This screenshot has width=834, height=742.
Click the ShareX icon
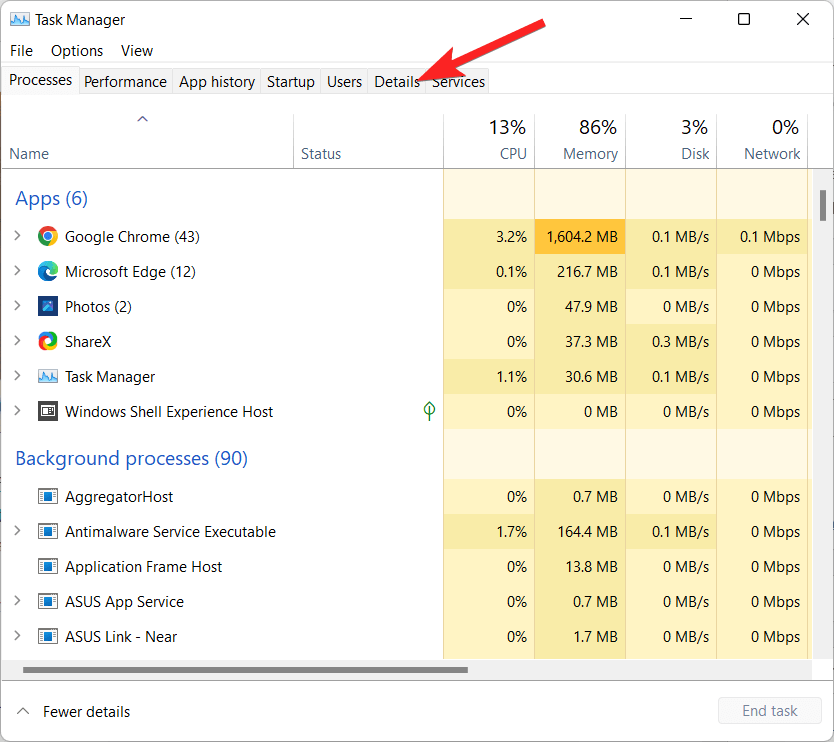(x=47, y=341)
